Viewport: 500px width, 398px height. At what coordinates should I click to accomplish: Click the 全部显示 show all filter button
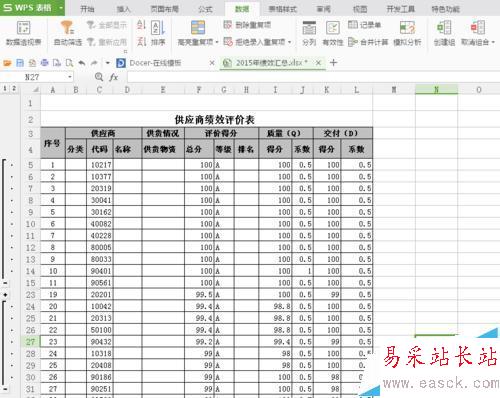click(x=107, y=25)
